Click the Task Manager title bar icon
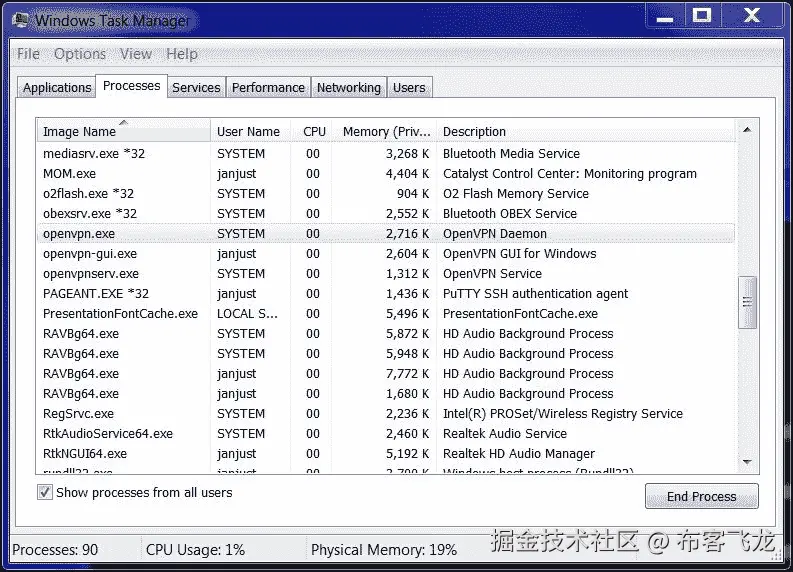 coord(21,20)
